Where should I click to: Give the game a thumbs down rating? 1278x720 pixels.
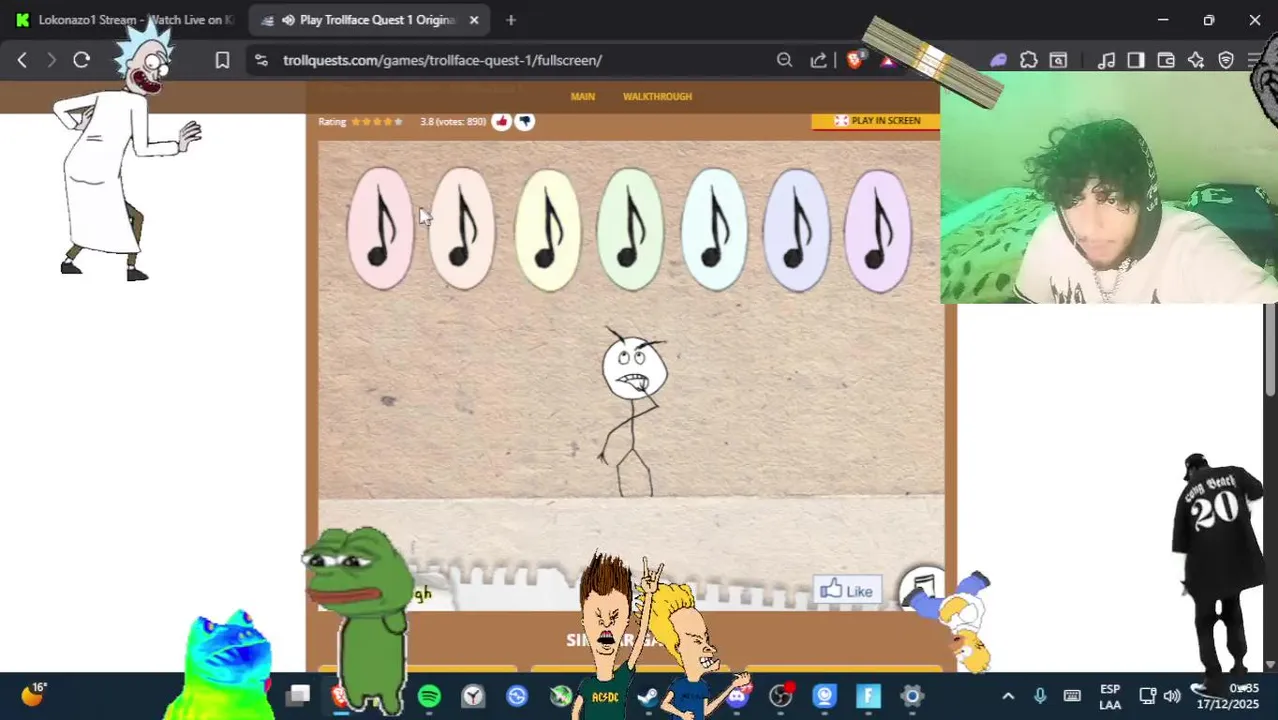tap(524, 121)
